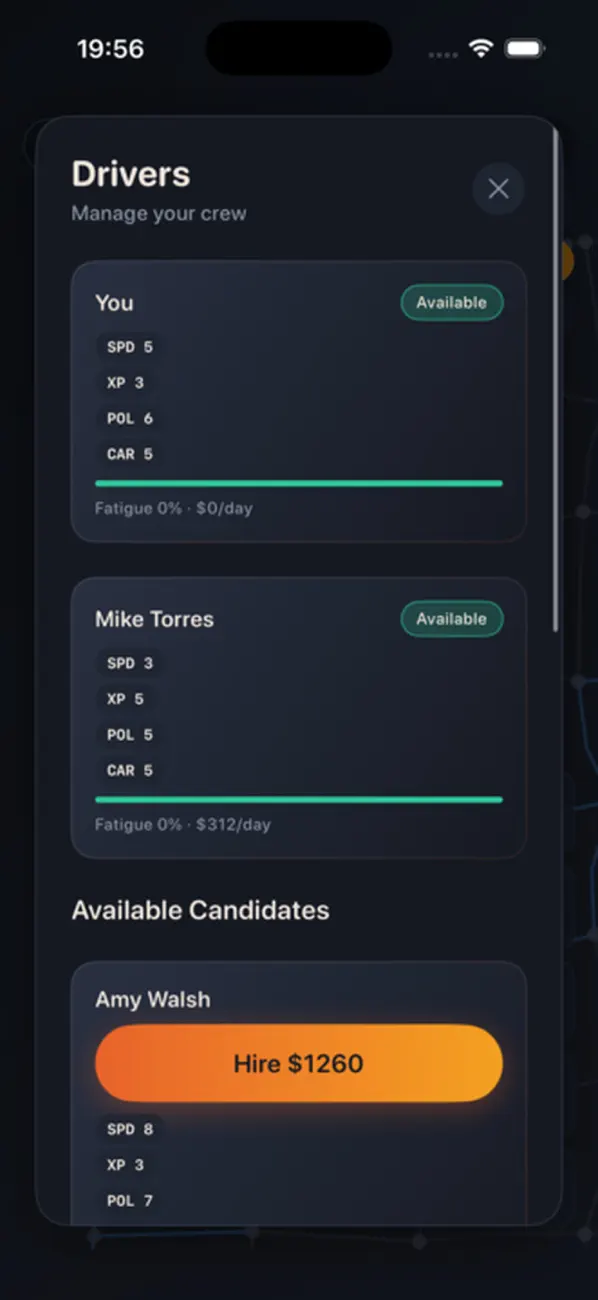
Task: Tap Amy Walsh's SPD 8 chip
Action: pos(130,1129)
